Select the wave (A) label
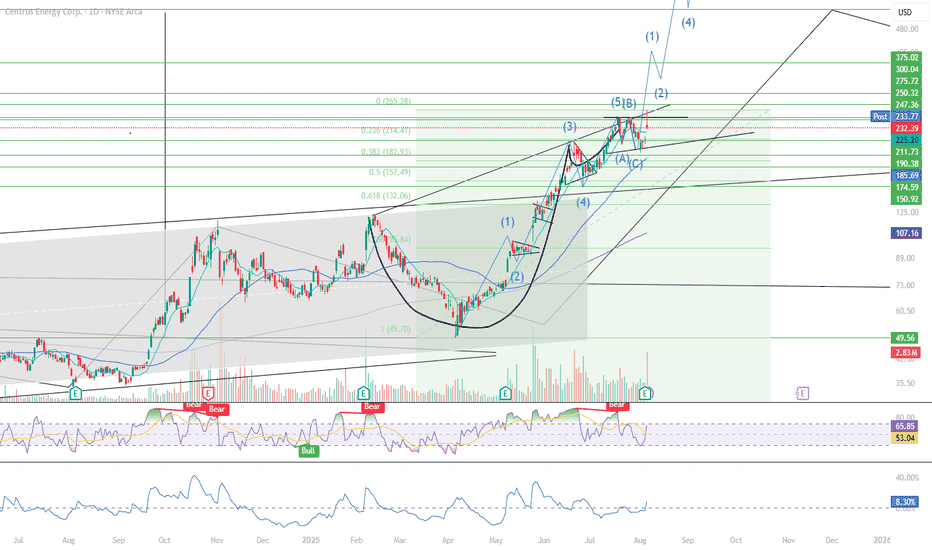The width and height of the screenshot is (932, 550). click(622, 159)
